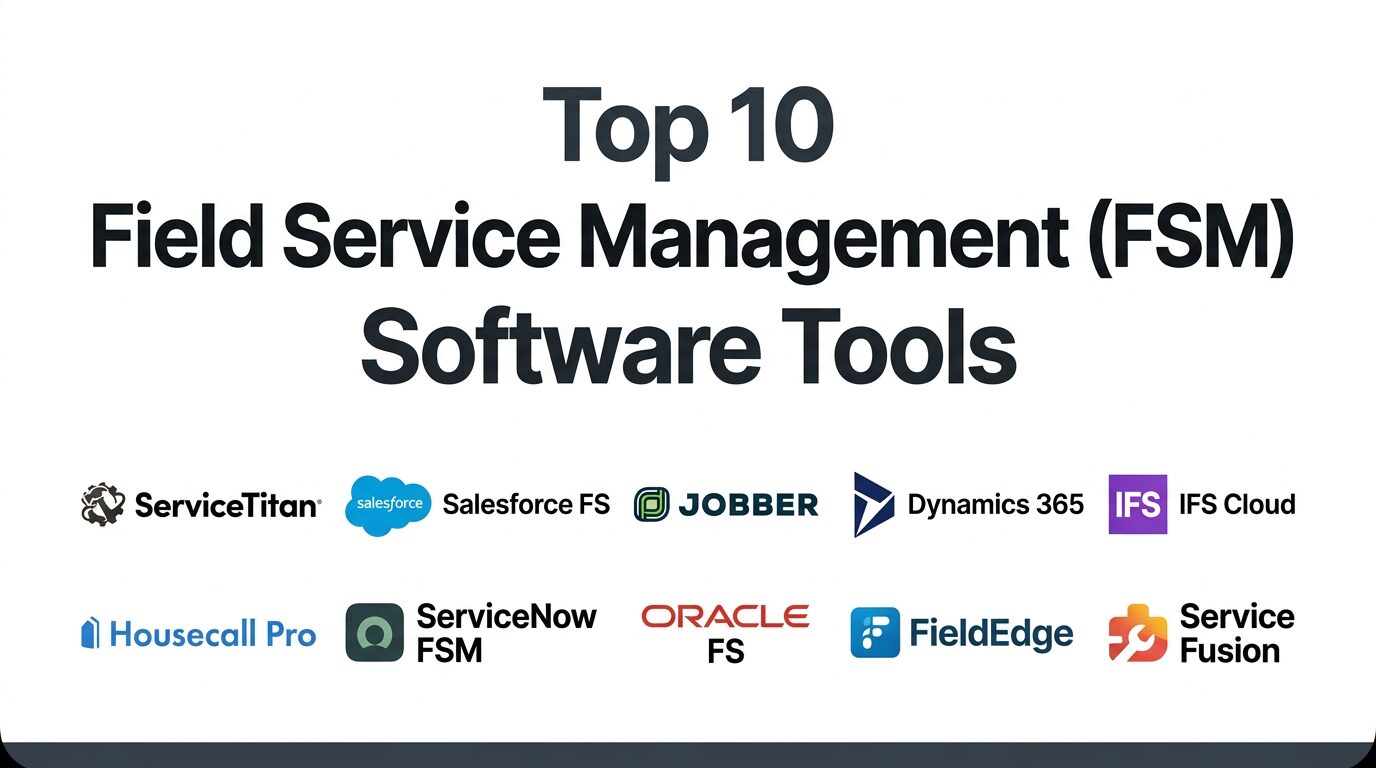
Task: Select the "Salesforce FS" label
Action: click(x=526, y=504)
